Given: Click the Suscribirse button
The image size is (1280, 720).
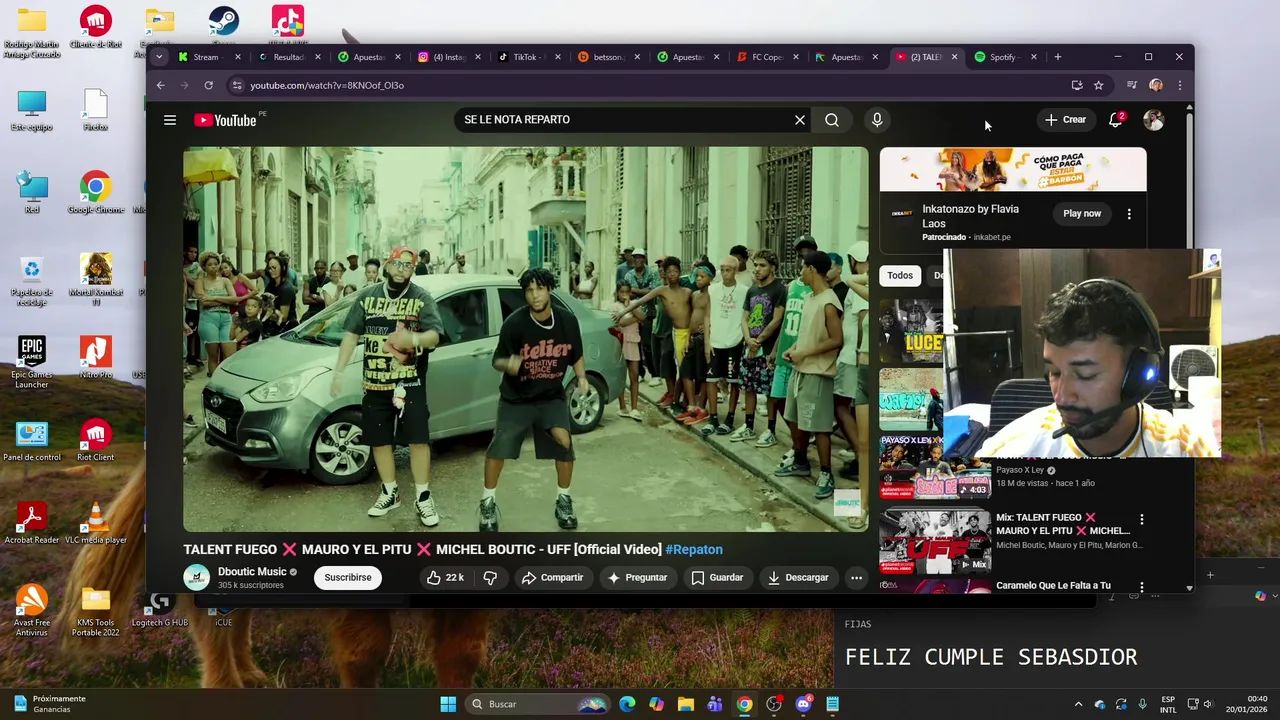Looking at the screenshot, I should 348,577.
